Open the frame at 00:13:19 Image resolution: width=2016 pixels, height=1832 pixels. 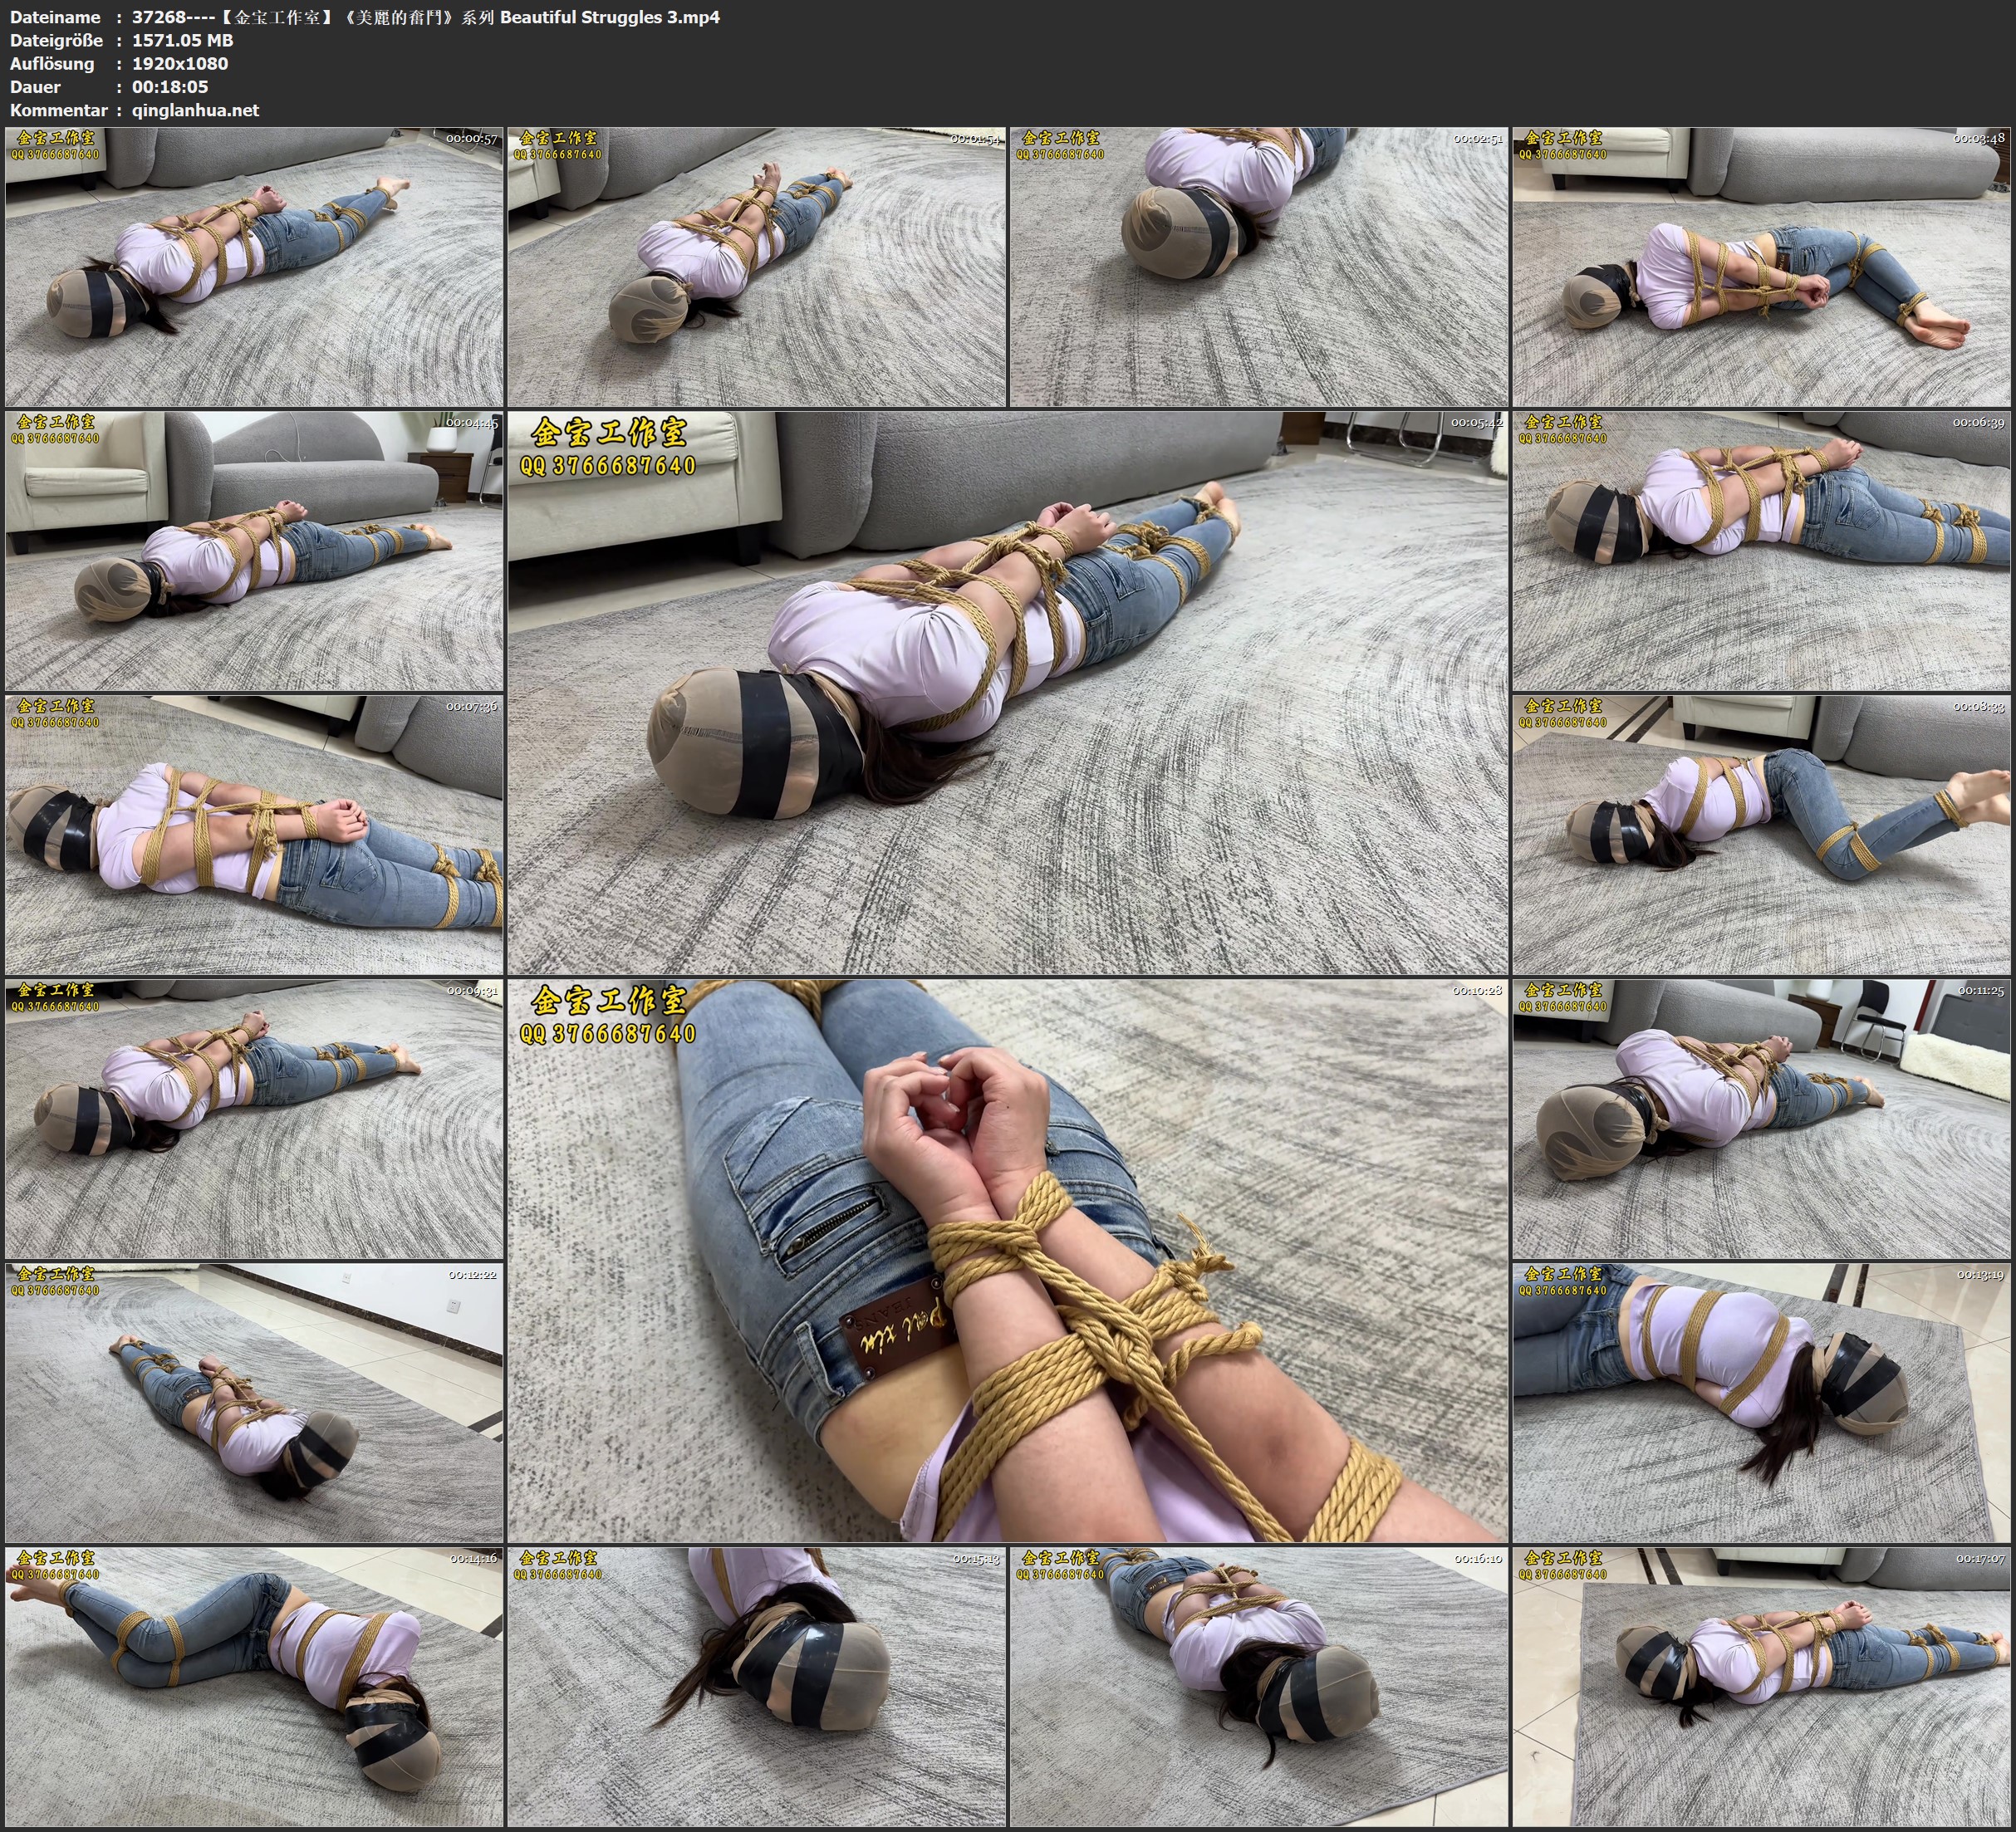coord(1762,1403)
